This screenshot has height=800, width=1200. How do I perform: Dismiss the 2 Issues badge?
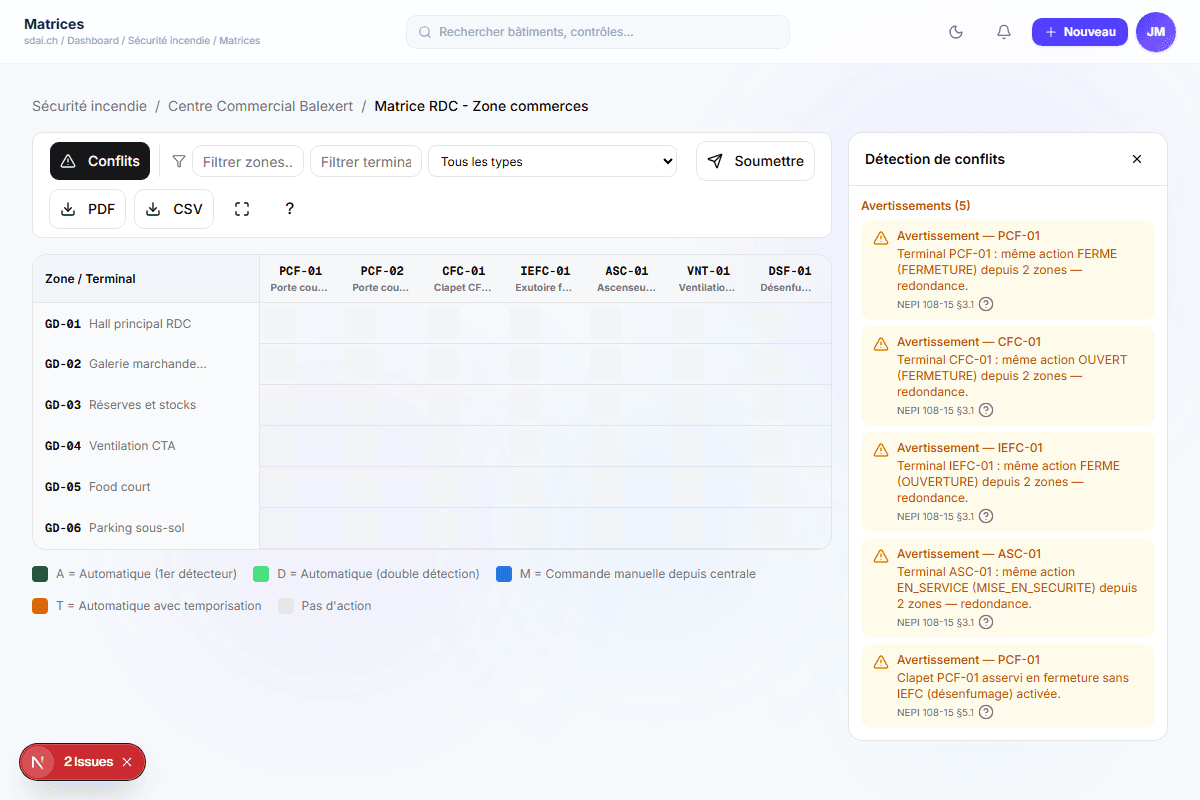coord(127,762)
